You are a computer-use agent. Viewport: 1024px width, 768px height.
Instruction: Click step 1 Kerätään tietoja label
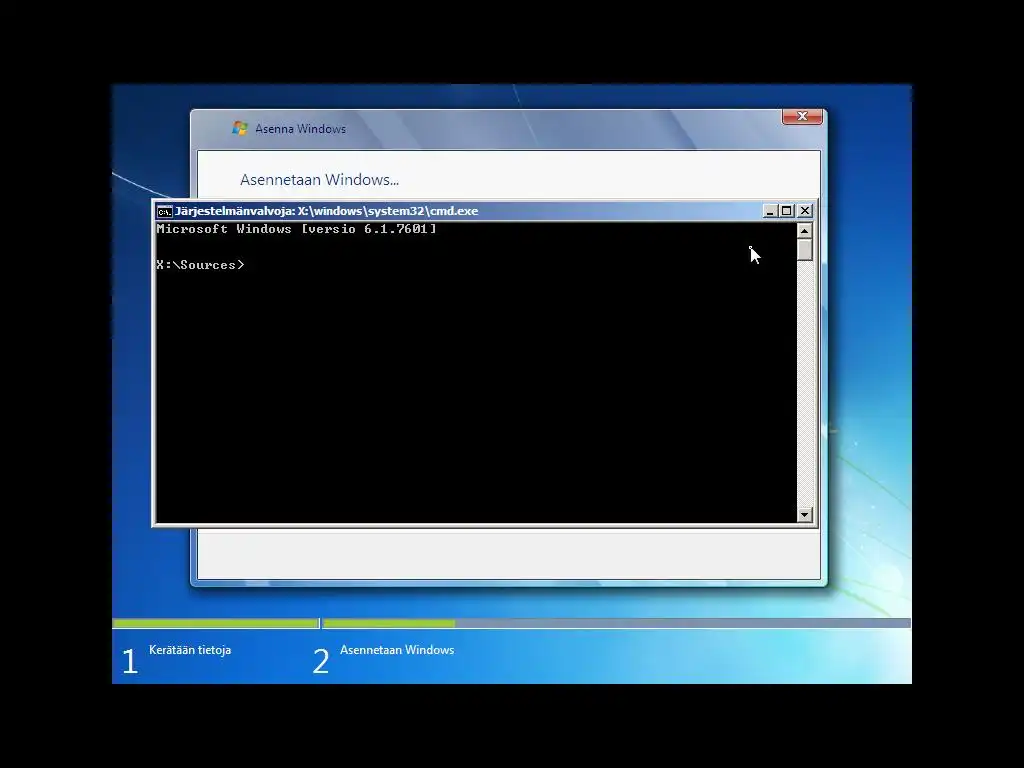pyautogui.click(x=190, y=650)
